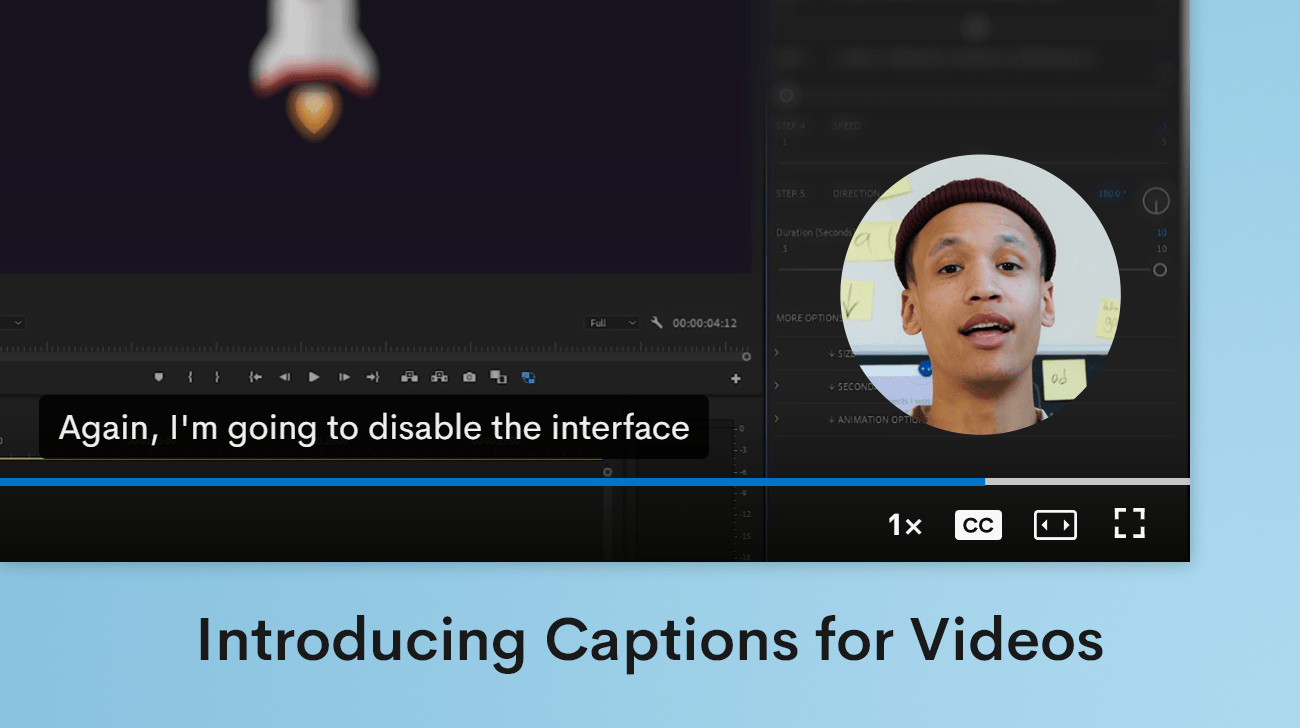Disable the CC closed captions

[978, 524]
